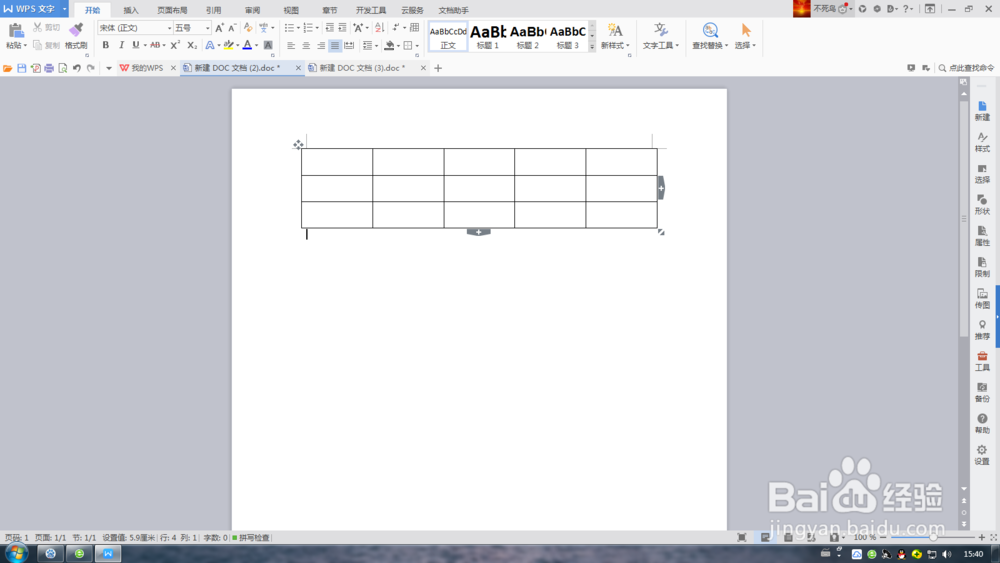The height and width of the screenshot is (563, 1000).
Task: Click the Copy icon
Action: coord(38,45)
